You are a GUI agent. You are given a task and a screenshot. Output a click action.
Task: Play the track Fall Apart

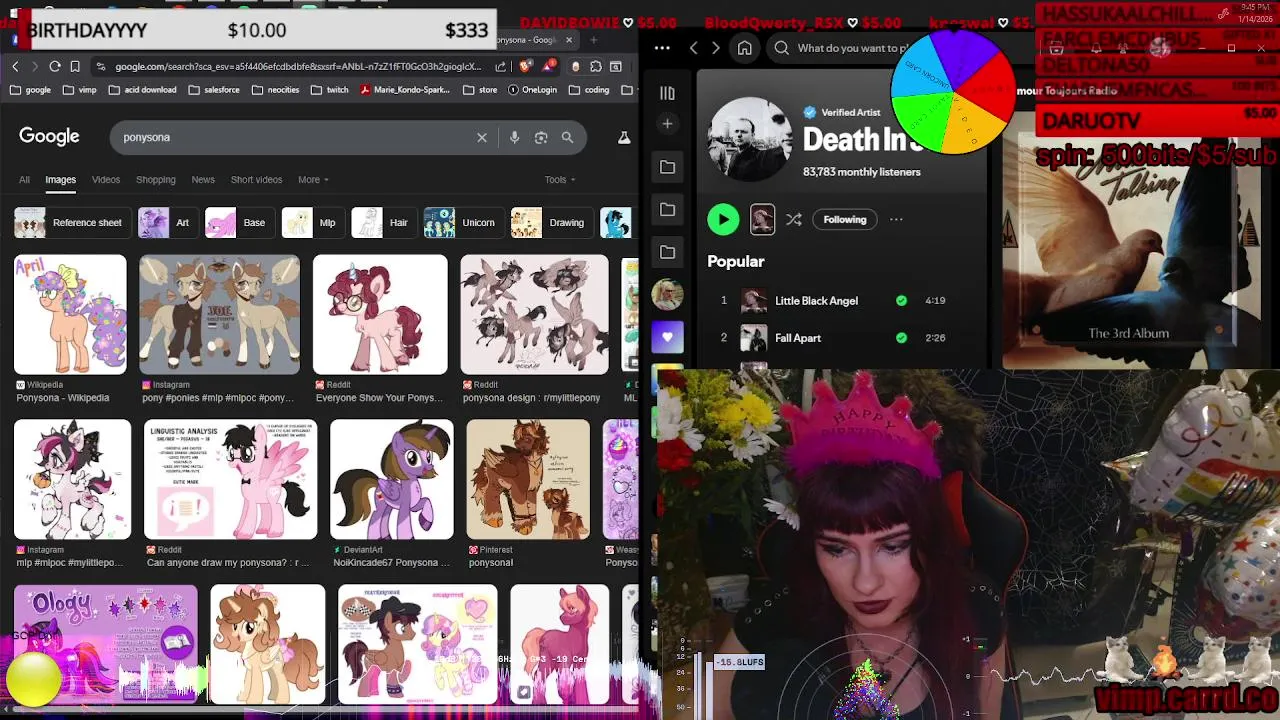click(798, 338)
